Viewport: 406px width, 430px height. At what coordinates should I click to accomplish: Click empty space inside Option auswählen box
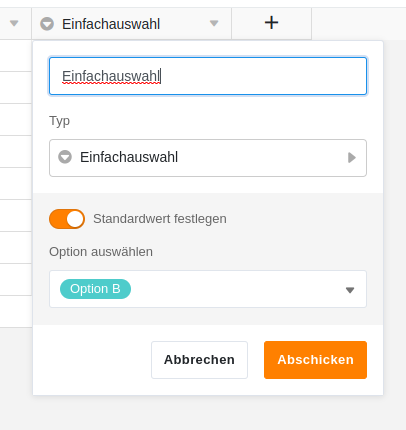[x=237, y=289]
